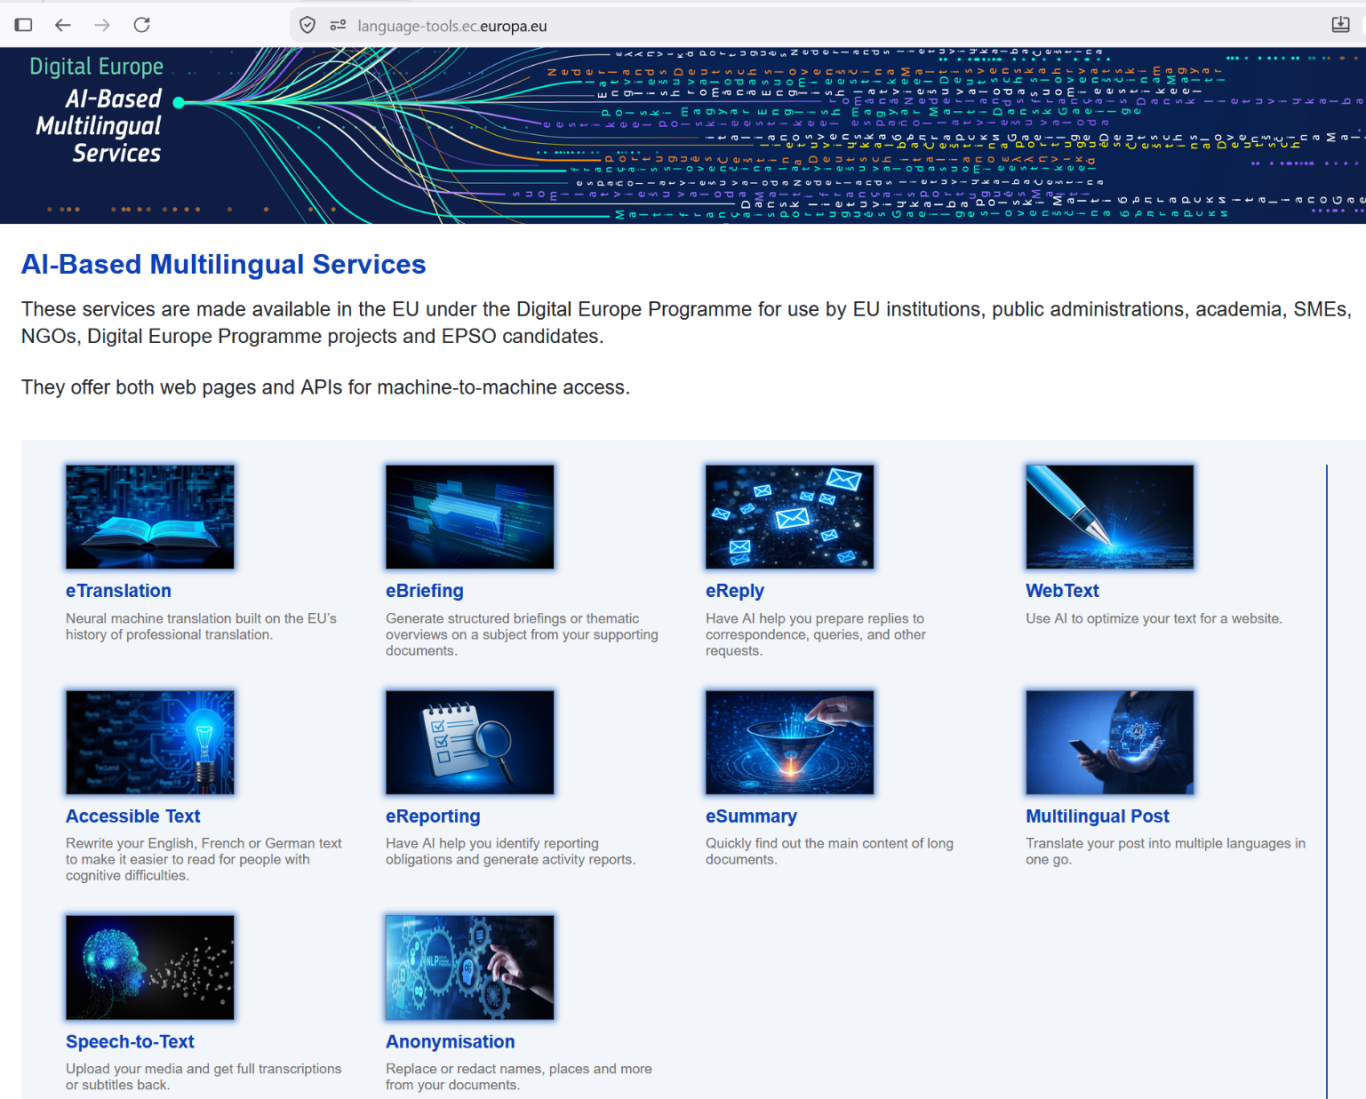1366x1099 pixels.
Task: Click the eReporting description about reporting obligations
Action: pyautogui.click(x=511, y=852)
